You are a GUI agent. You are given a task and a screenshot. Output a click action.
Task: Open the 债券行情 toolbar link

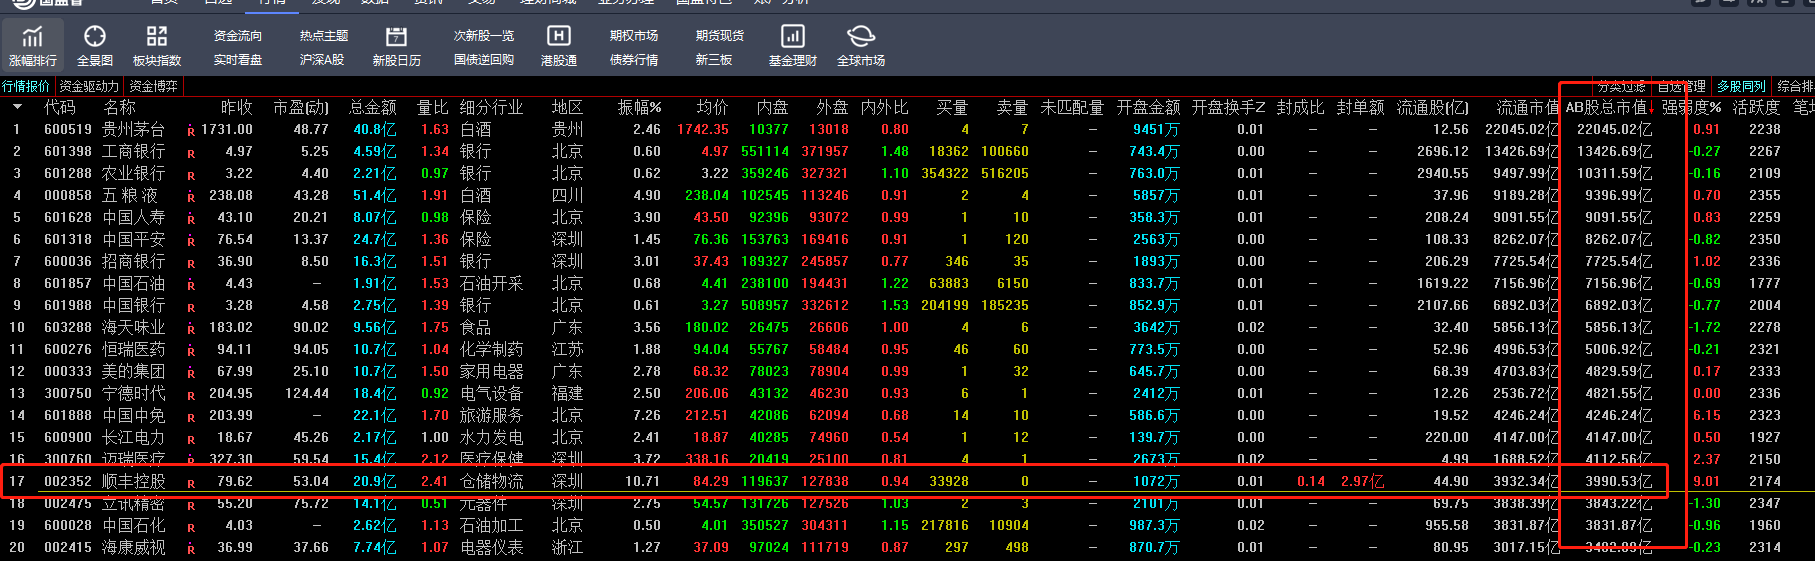click(634, 60)
